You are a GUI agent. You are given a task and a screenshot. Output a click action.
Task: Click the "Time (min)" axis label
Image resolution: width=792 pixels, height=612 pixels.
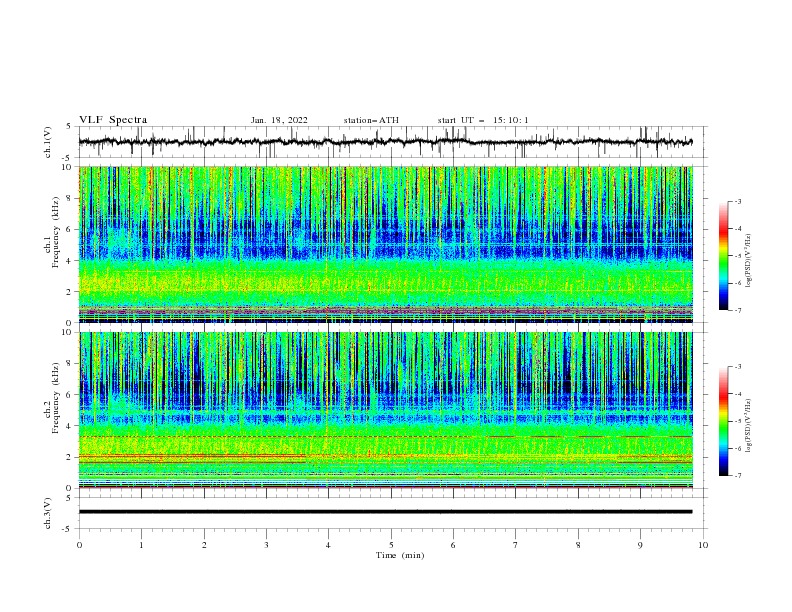[x=400, y=555]
